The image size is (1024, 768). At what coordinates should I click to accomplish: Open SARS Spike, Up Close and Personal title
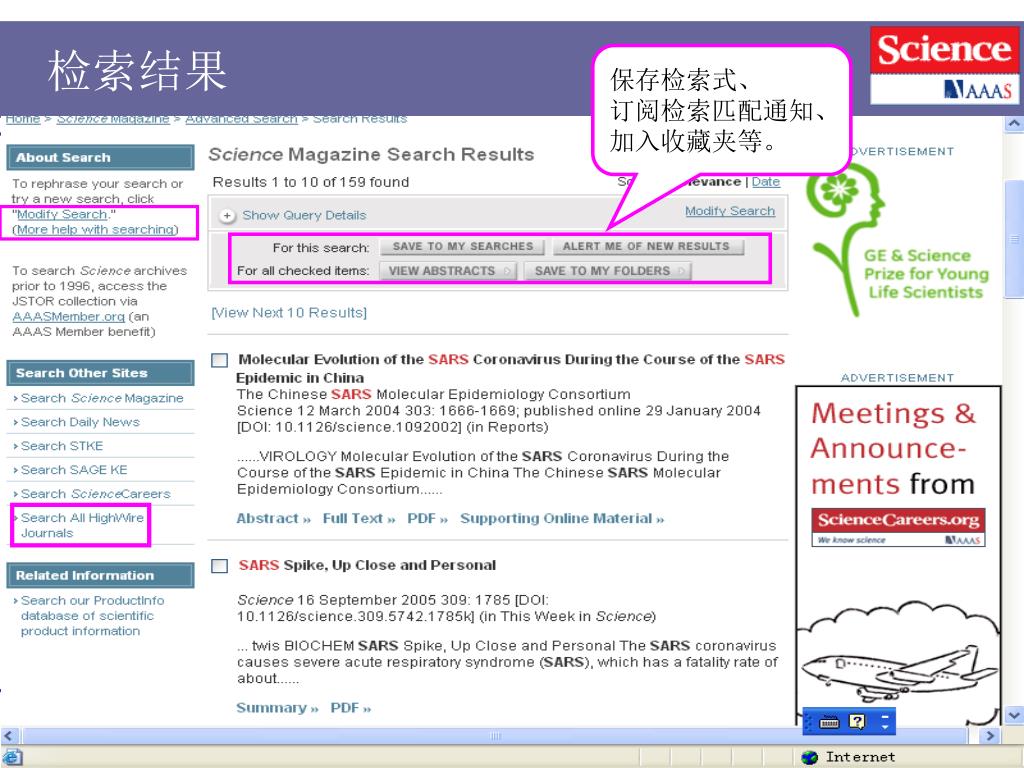coord(367,565)
